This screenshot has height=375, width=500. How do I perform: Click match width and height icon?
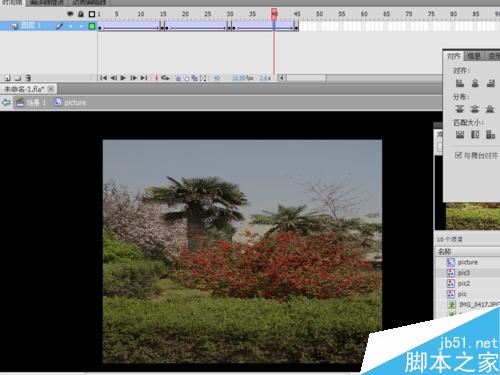click(x=490, y=135)
